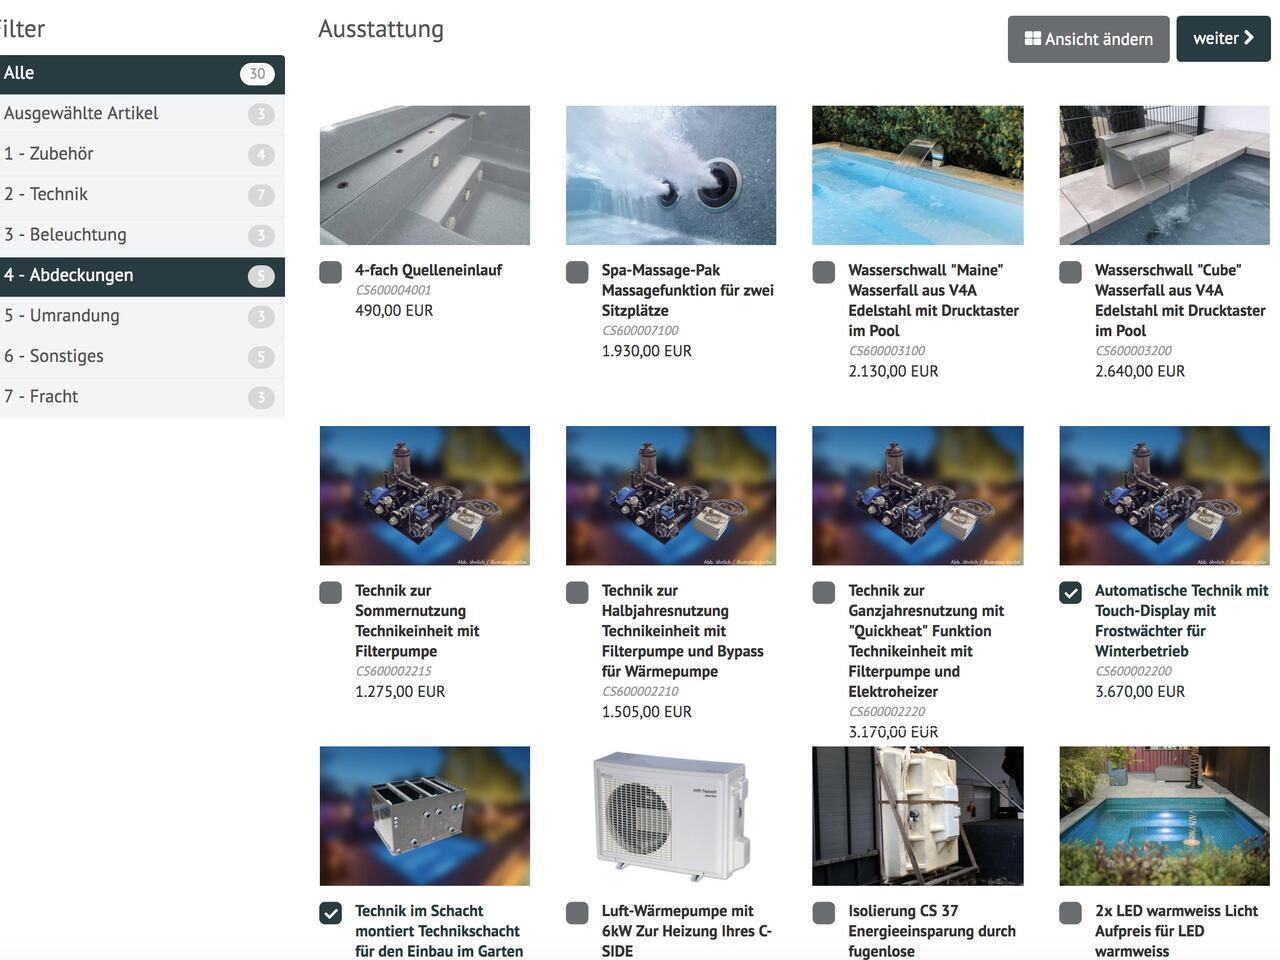Click article number 'CS600003100'
1280x960 pixels.
(x=887, y=351)
